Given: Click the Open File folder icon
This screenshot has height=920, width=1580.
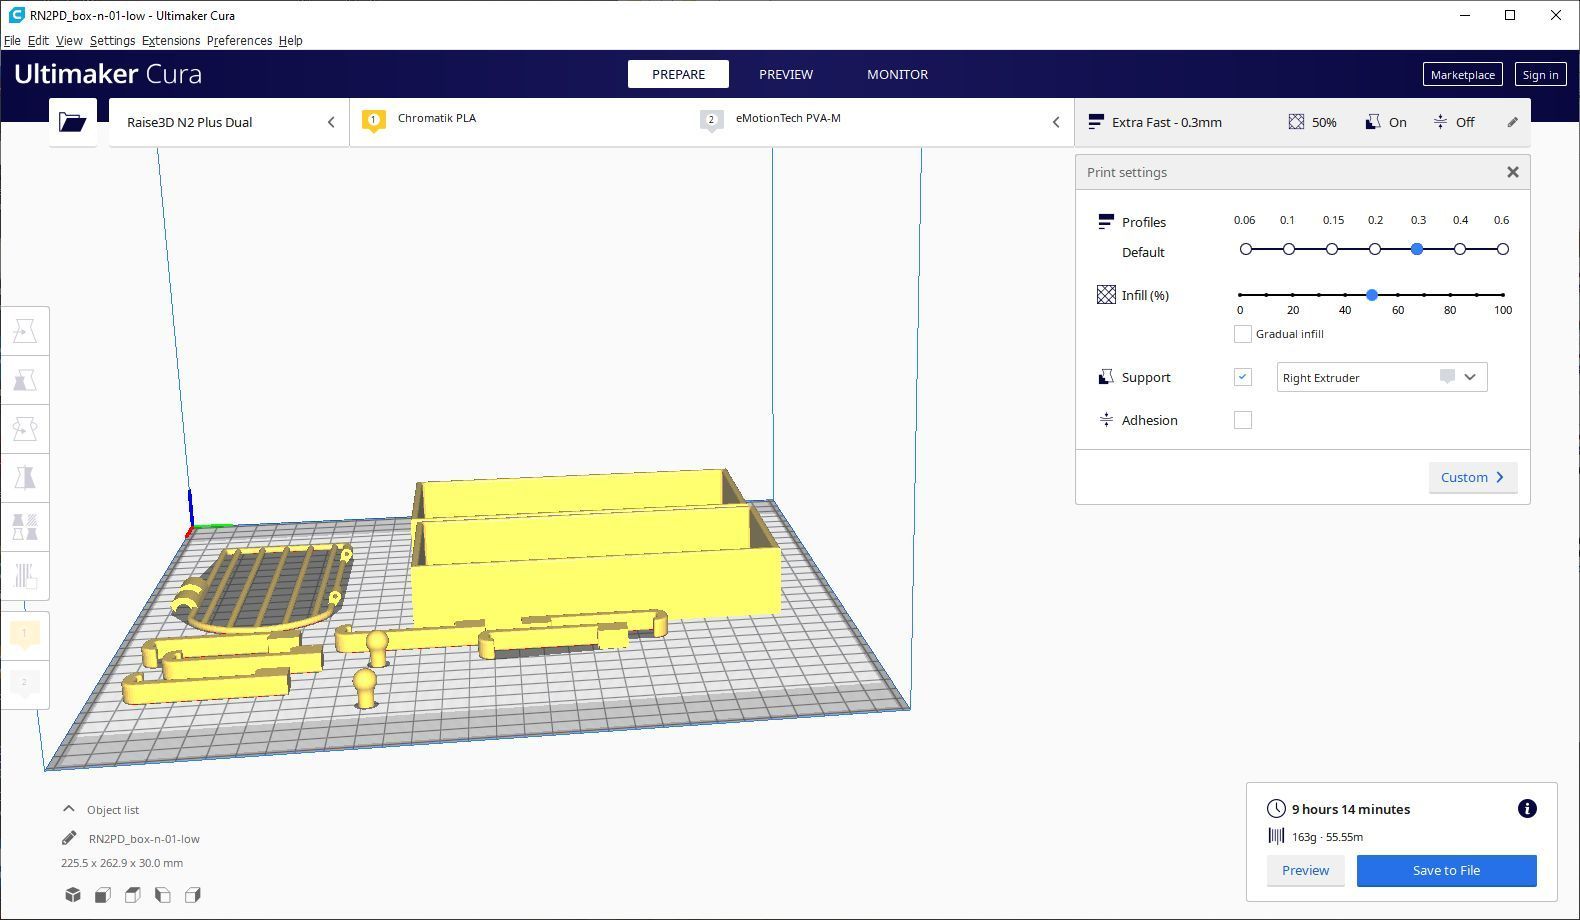Looking at the screenshot, I should coord(72,122).
